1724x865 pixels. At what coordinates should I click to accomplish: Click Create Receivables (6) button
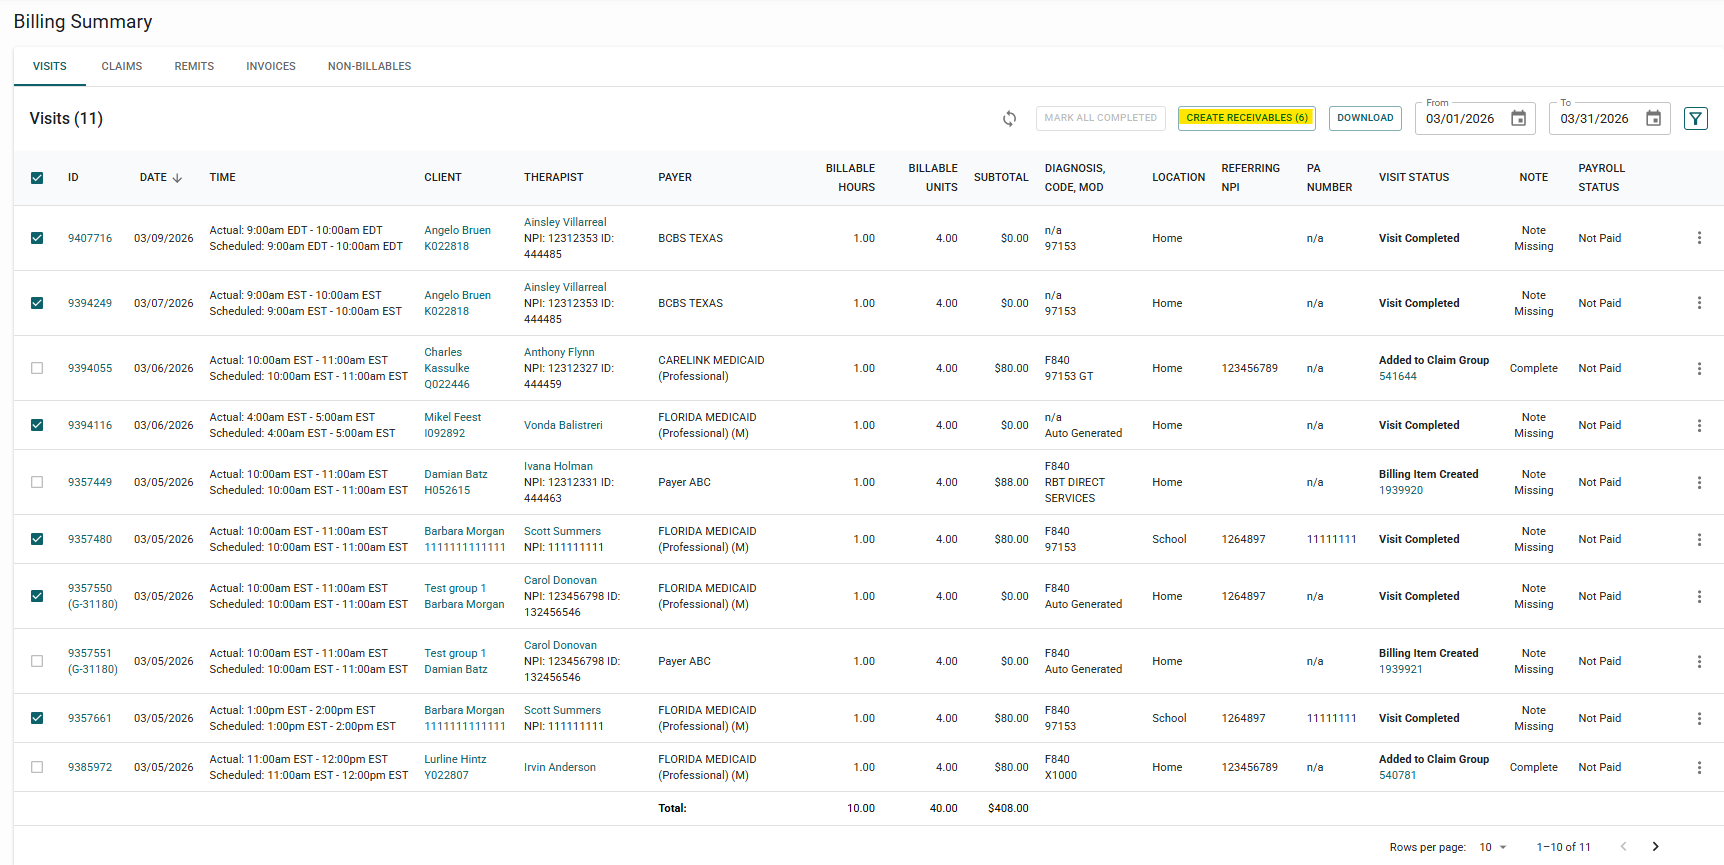click(x=1246, y=118)
